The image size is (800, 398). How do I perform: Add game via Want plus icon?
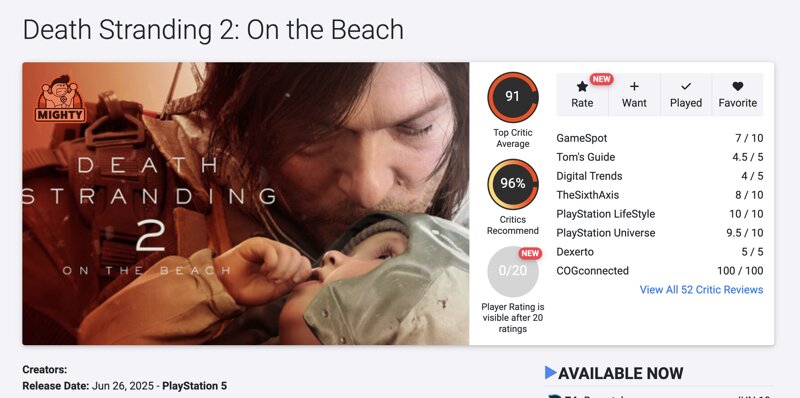(x=634, y=87)
